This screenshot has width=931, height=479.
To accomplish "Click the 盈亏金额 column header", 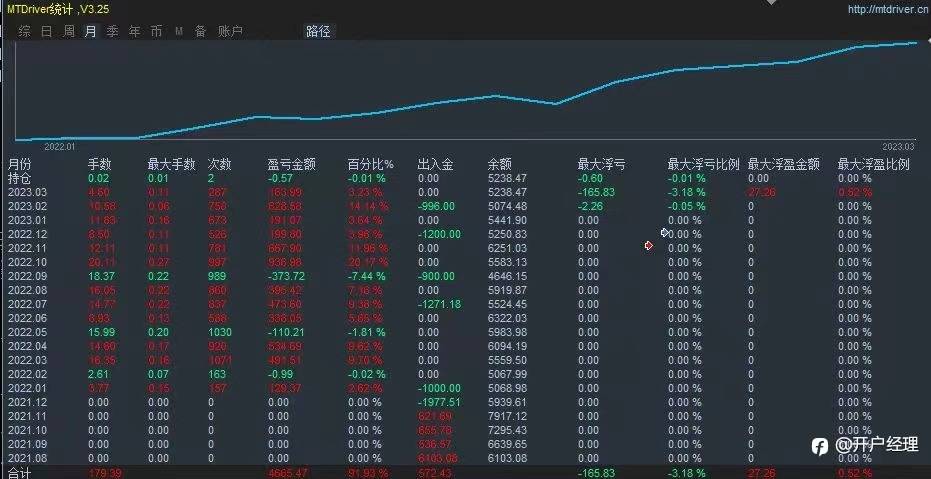I will 292,164.
